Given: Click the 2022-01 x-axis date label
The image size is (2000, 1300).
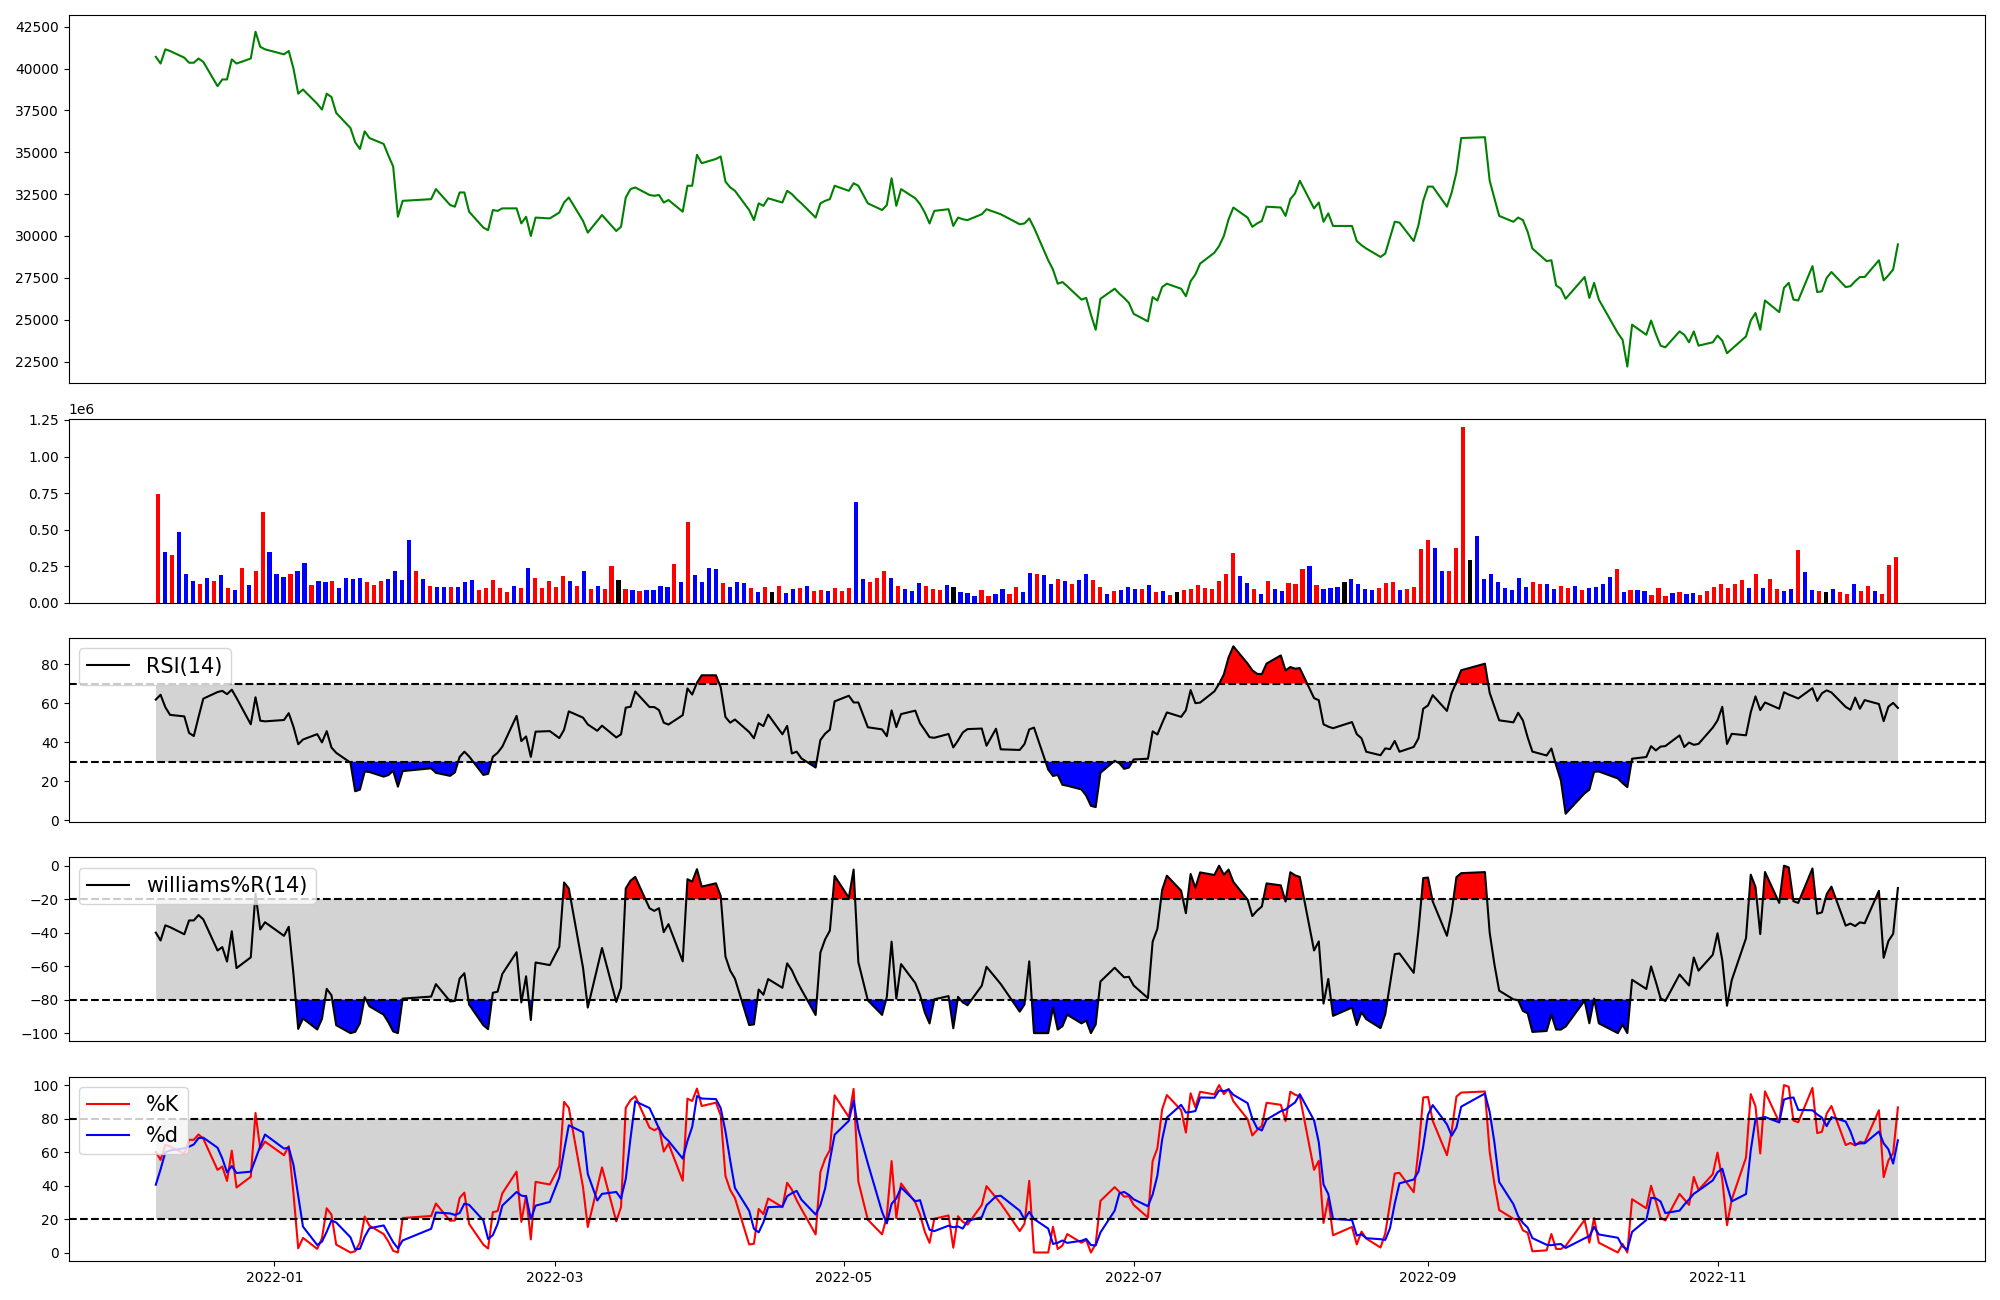Looking at the screenshot, I should point(274,1277).
